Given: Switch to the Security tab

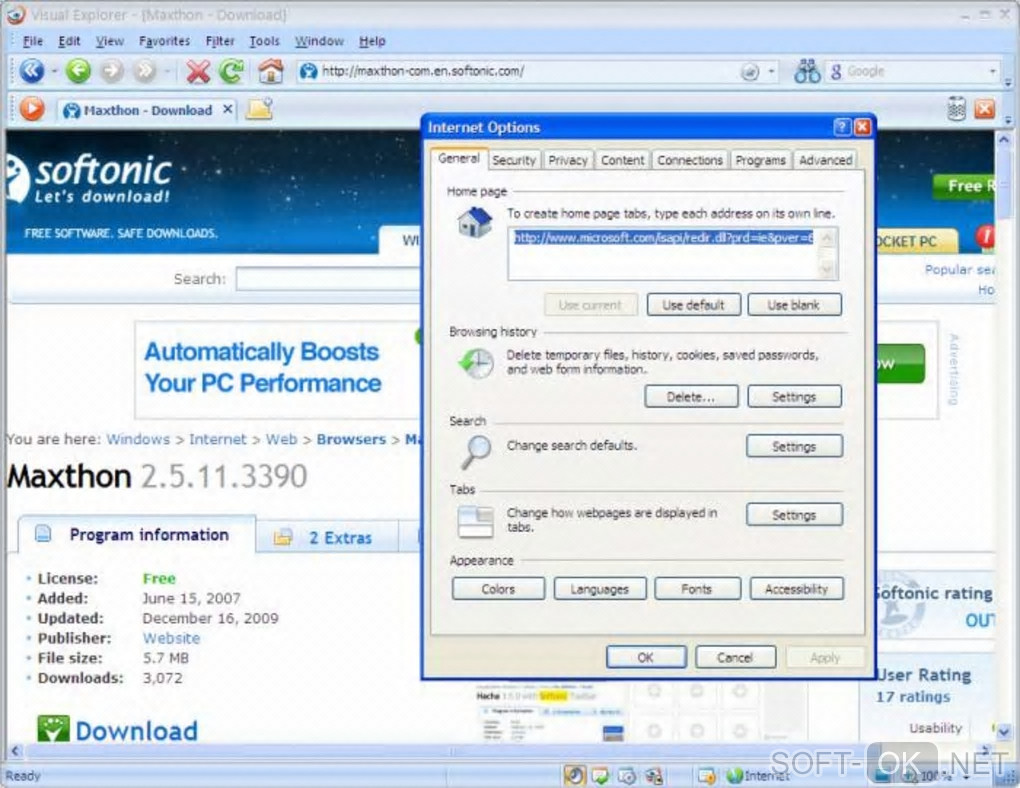Looking at the screenshot, I should 514,160.
